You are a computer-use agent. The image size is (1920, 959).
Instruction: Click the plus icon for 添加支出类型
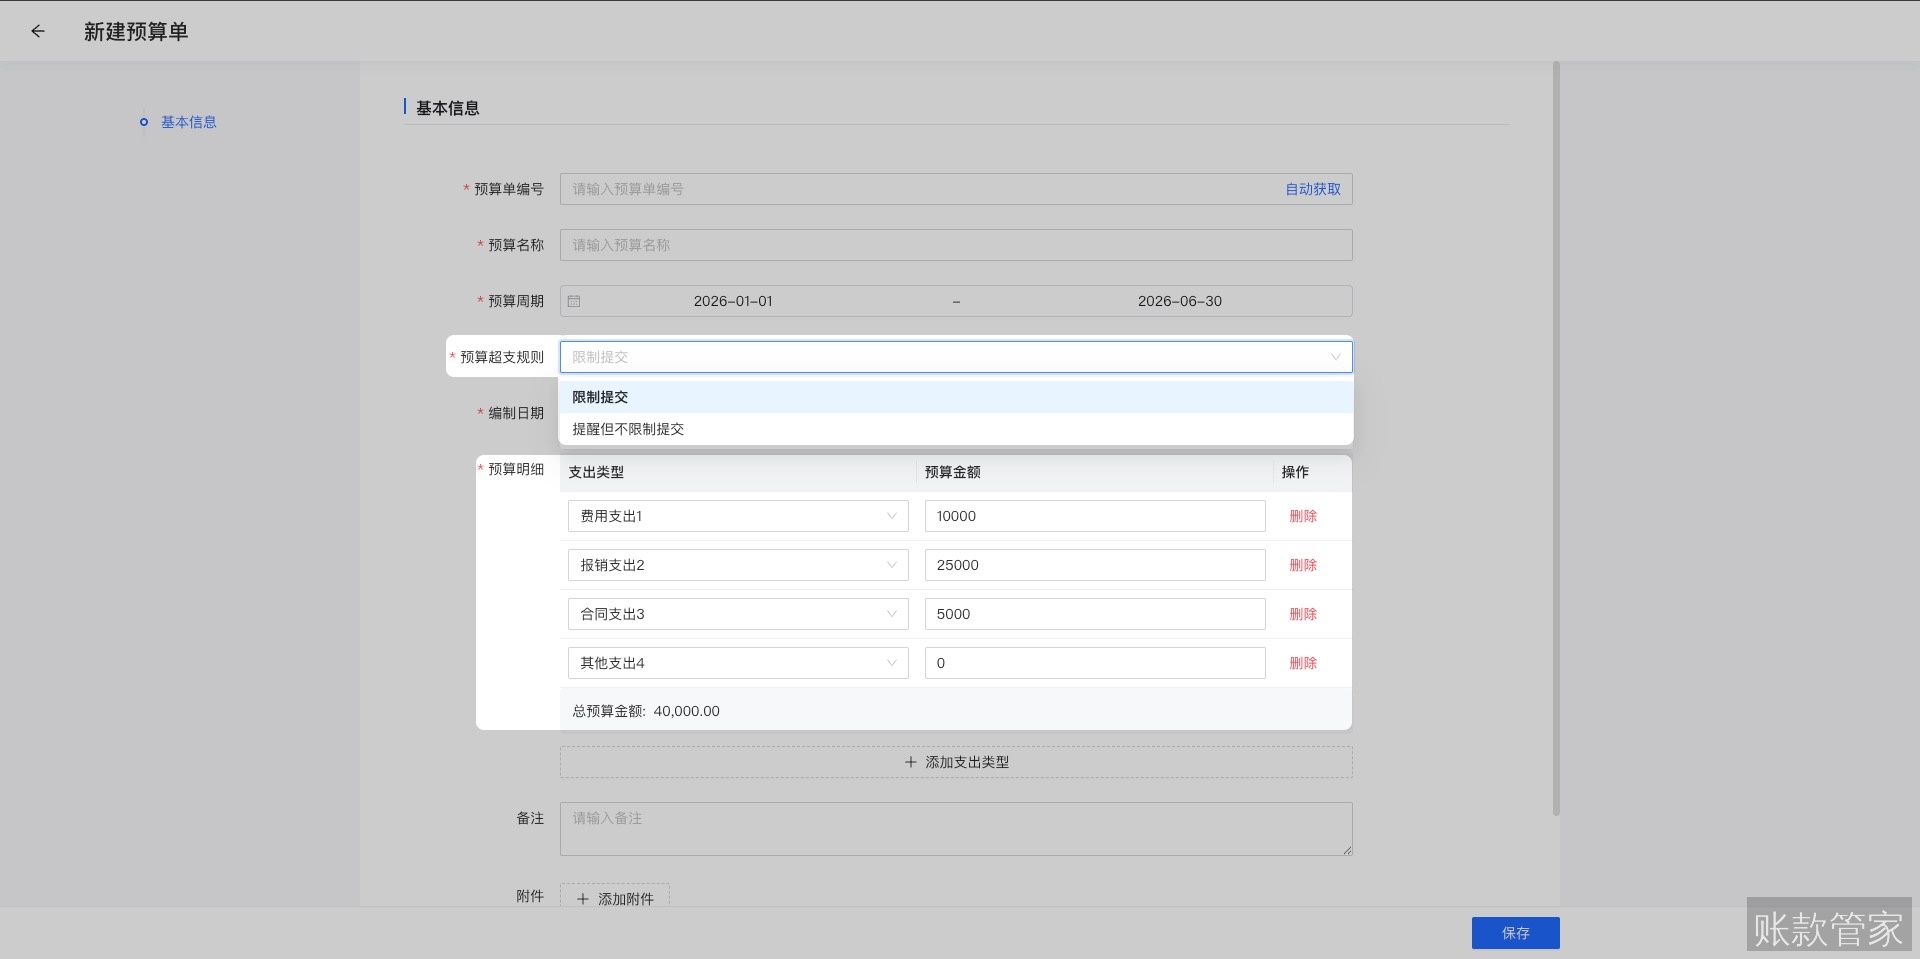tap(910, 762)
